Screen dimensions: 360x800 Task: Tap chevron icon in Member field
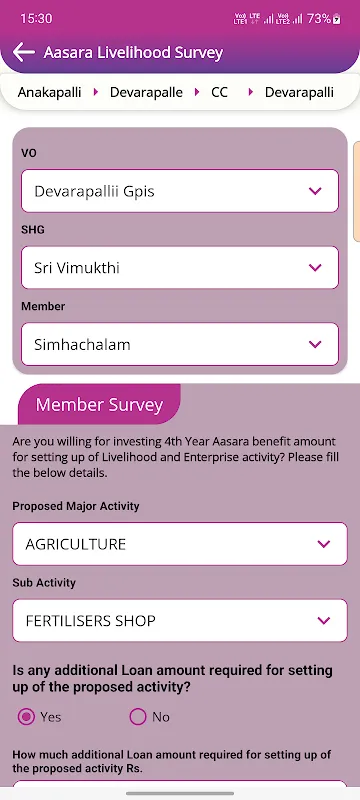[315, 344]
